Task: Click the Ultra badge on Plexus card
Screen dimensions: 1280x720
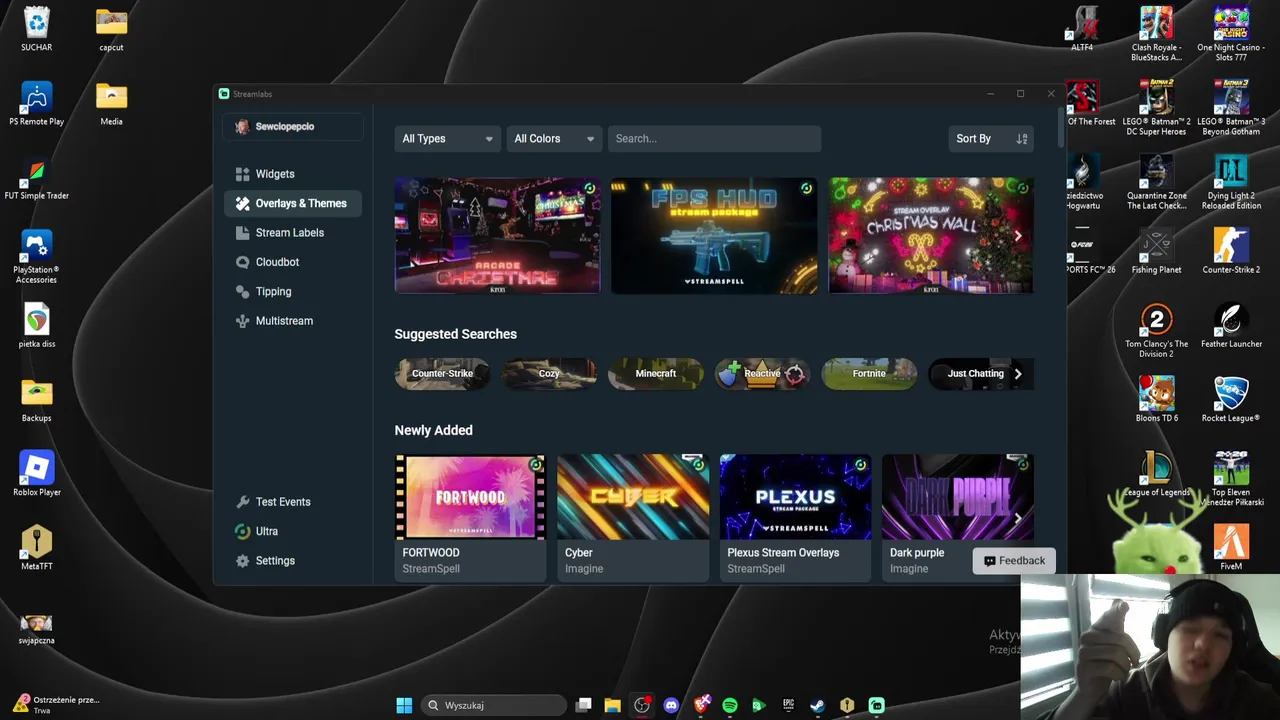Action: click(860, 465)
